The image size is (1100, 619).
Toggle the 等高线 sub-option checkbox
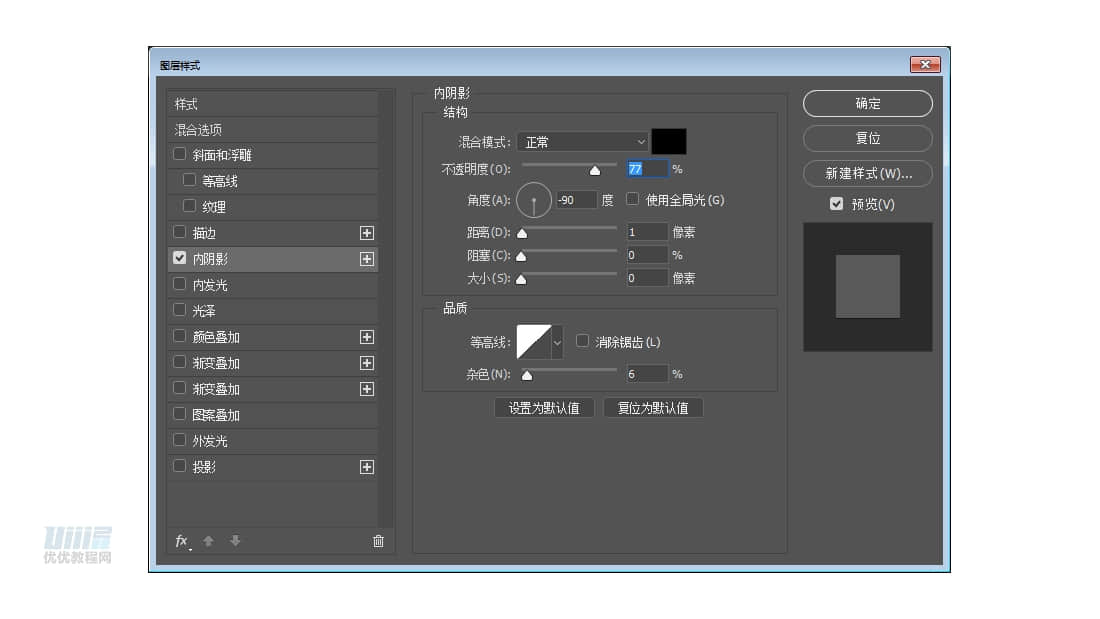coord(189,180)
